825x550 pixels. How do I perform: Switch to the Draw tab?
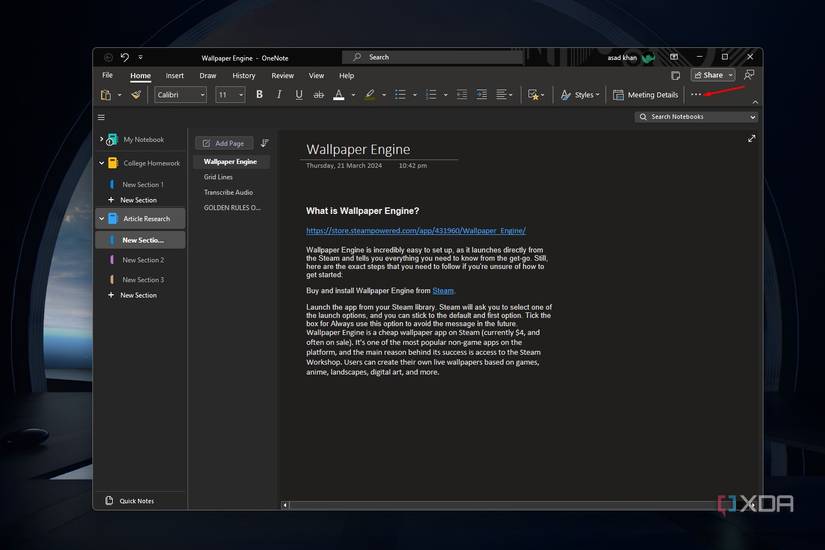tap(208, 75)
